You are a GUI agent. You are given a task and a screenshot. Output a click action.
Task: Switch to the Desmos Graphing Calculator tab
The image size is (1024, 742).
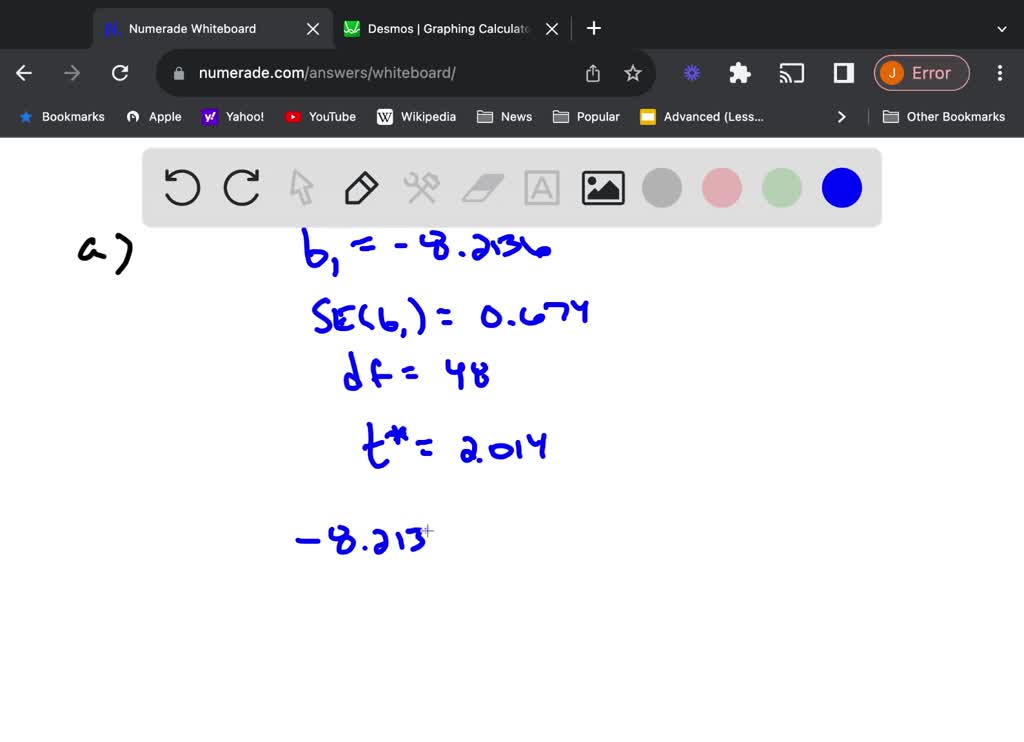(x=440, y=28)
